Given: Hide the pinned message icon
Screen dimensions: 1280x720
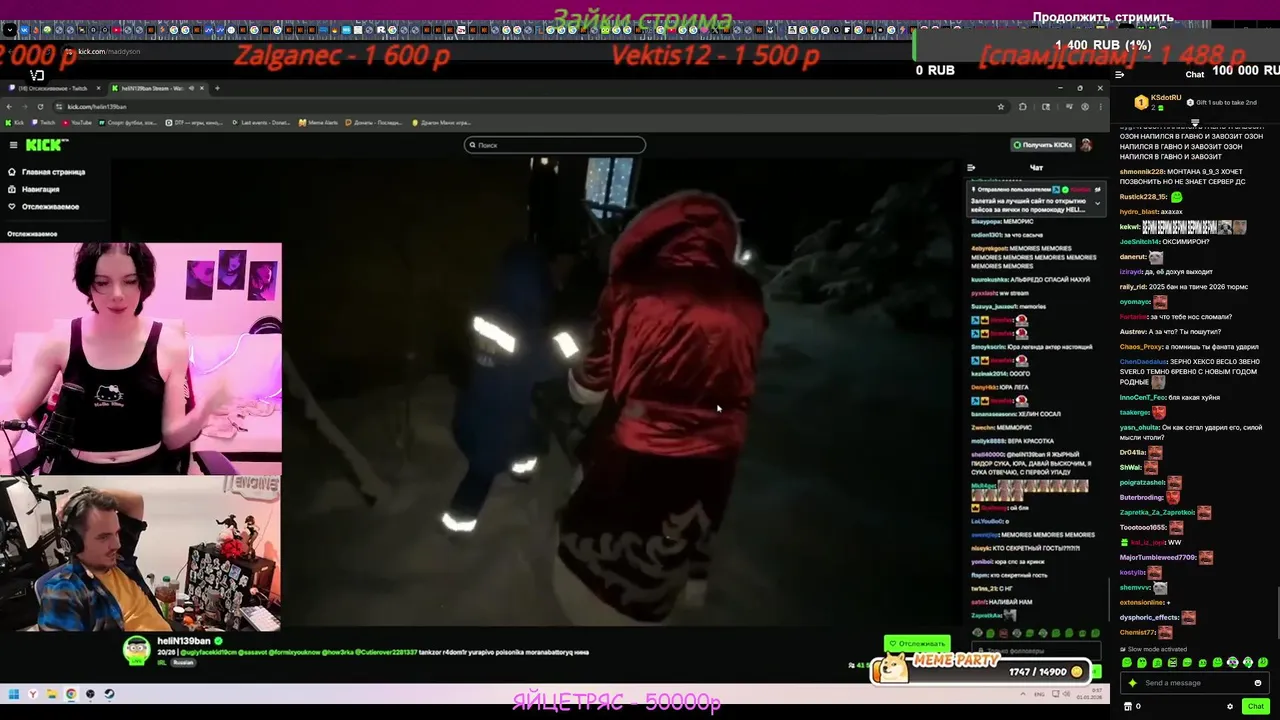Looking at the screenshot, I should tap(1097, 189).
